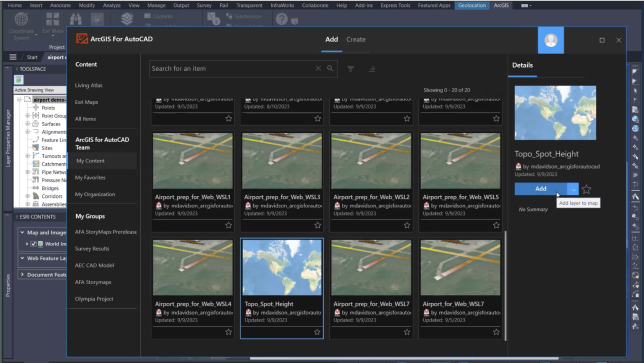Open the ArcGIS ribbon tab
Image resolution: width=644 pixels, height=363 pixels.
[x=501, y=5]
